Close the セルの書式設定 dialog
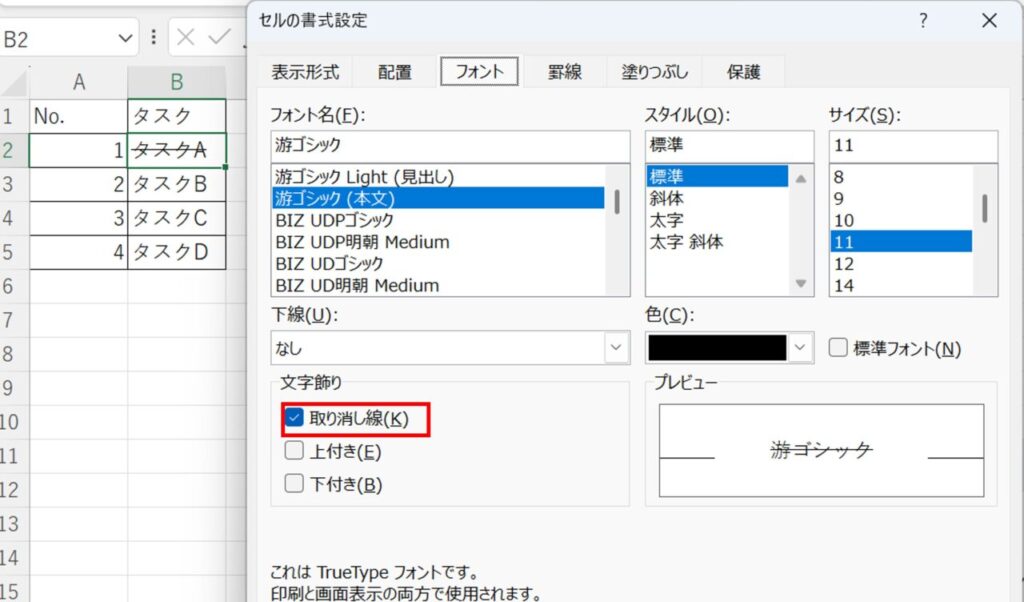The image size is (1024, 602). click(989, 21)
